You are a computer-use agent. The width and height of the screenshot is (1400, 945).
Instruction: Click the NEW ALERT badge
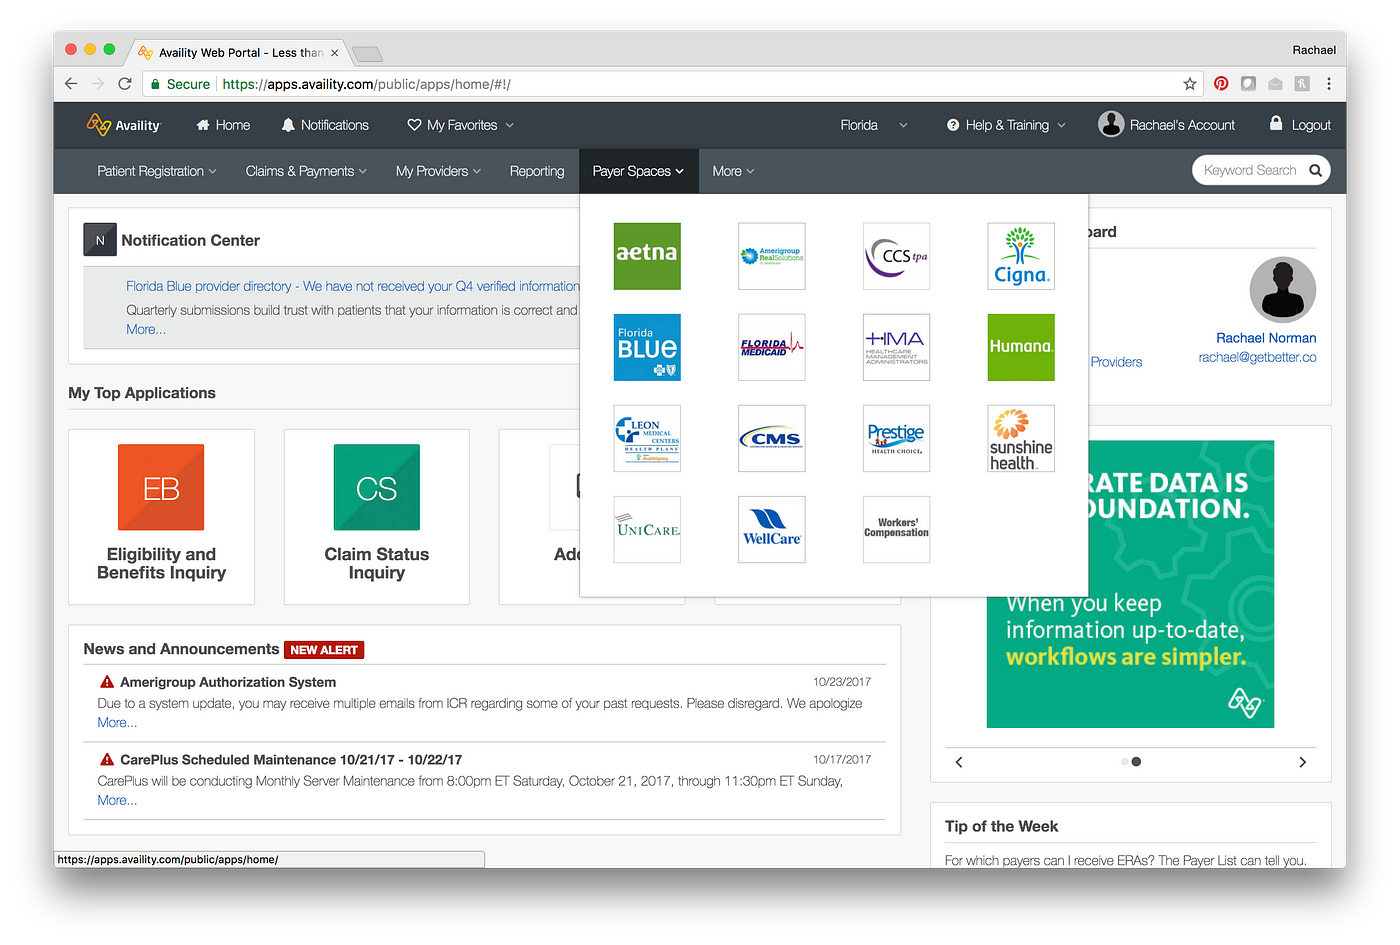(x=324, y=650)
